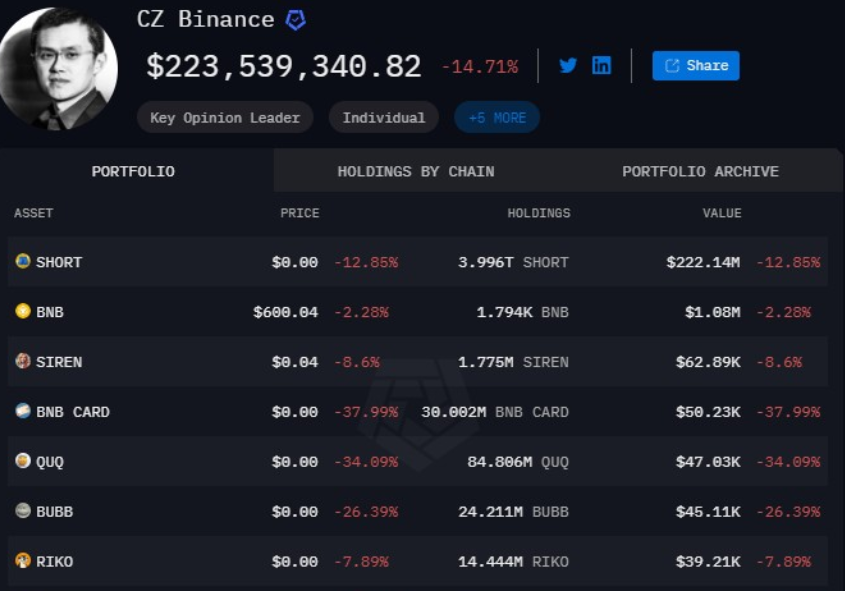Open the LinkedIn profile icon
The width and height of the screenshot is (845, 591).
coord(601,65)
